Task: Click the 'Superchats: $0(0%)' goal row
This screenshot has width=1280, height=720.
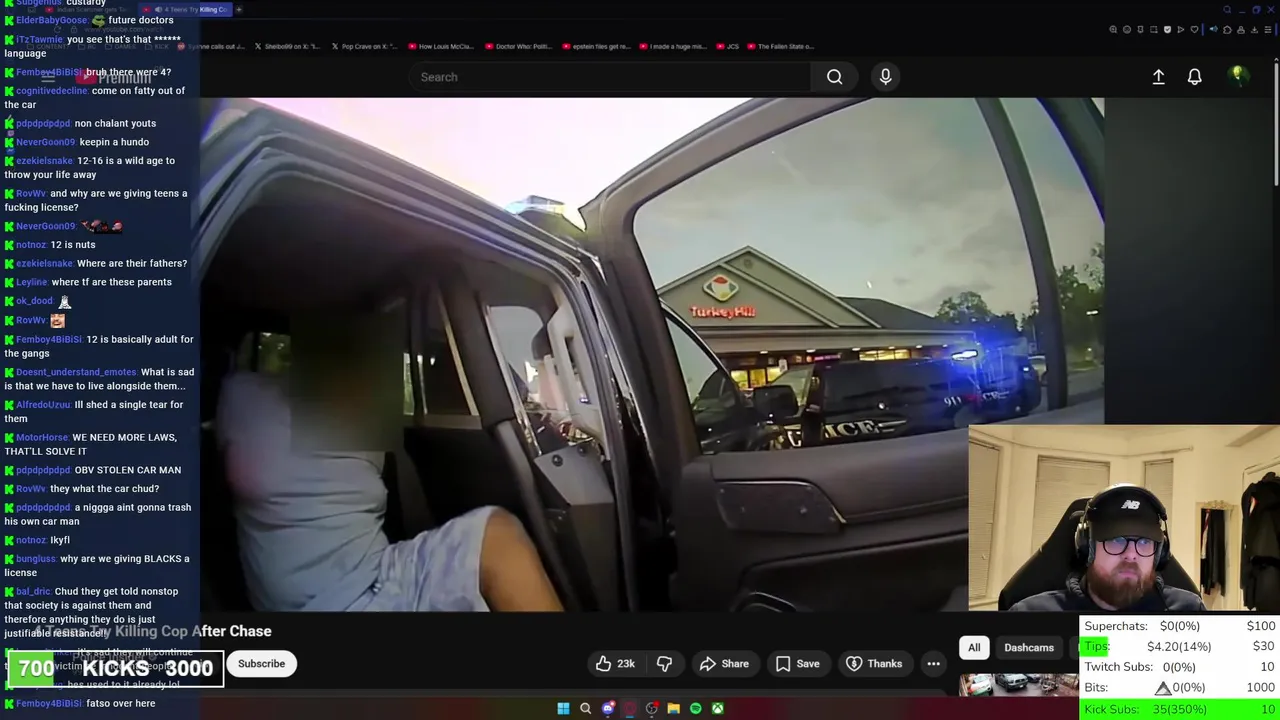Action: (x=1180, y=626)
